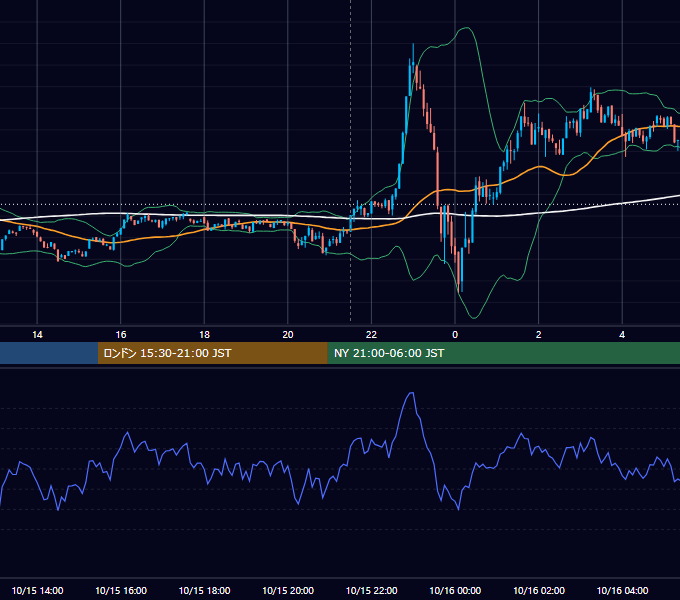This screenshot has height=600, width=680.
Task: Click the 10/15 20:00 date label
Action: 288,590
